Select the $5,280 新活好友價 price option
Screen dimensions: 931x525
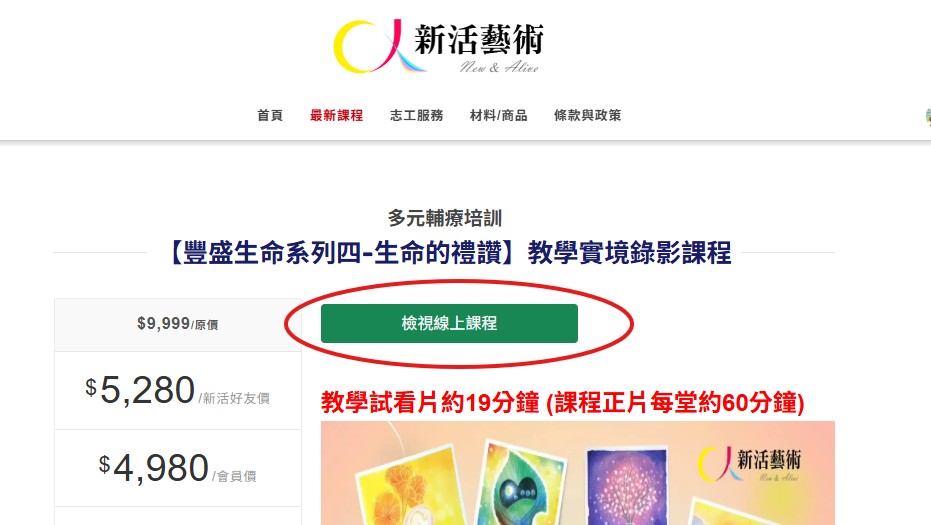click(x=178, y=390)
